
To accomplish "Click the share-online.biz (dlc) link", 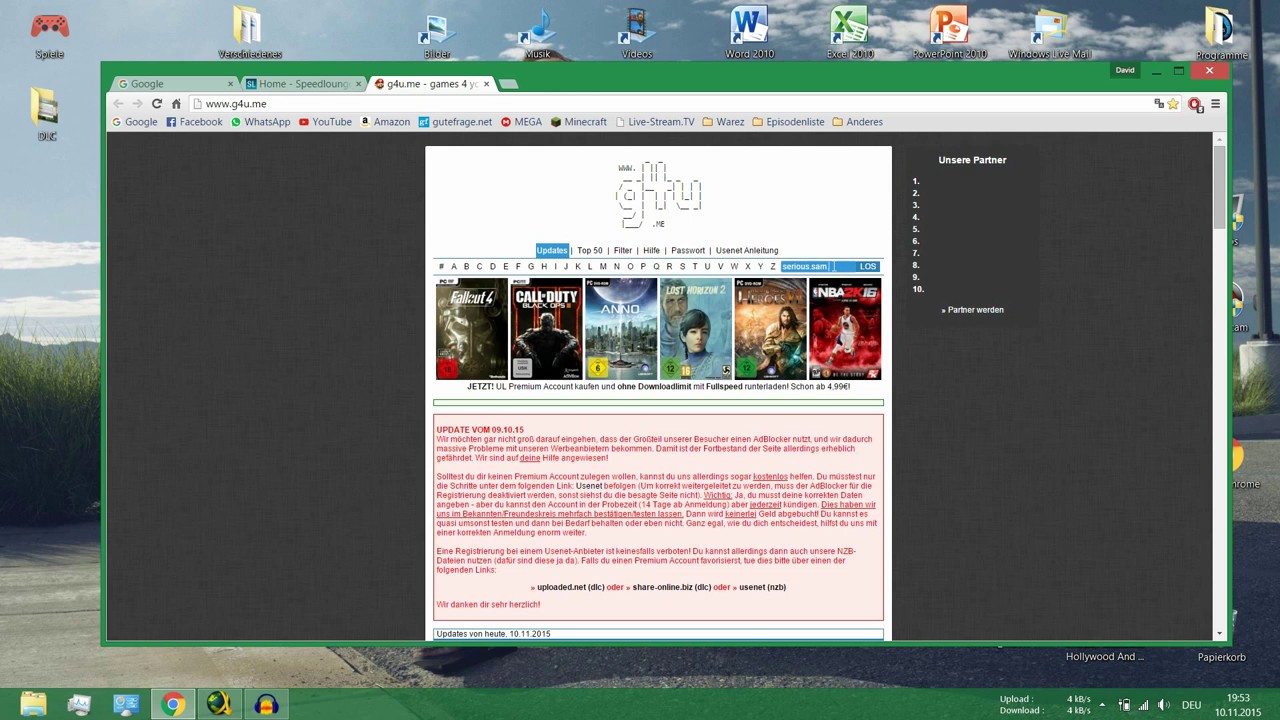I will pyautogui.click(x=672, y=587).
